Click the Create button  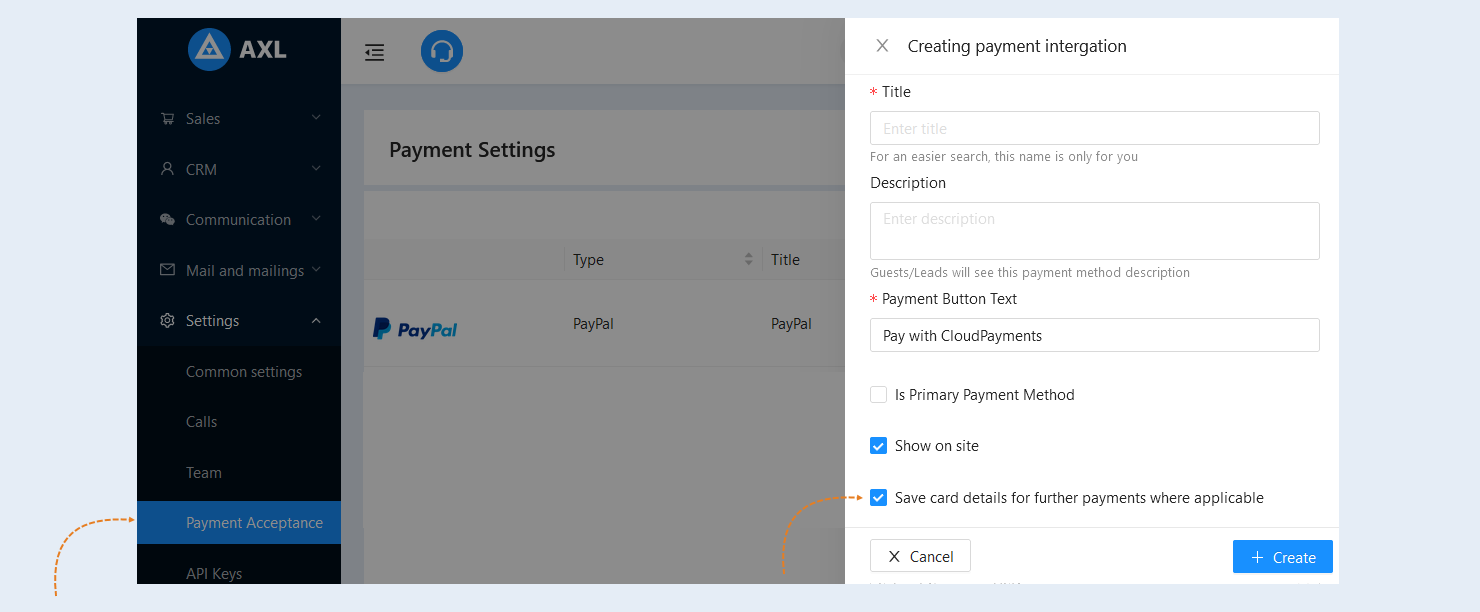[1283, 557]
